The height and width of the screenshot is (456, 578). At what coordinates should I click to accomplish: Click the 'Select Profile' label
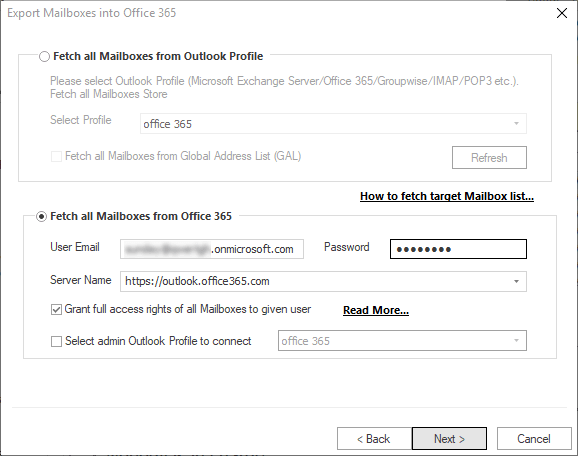(81, 120)
